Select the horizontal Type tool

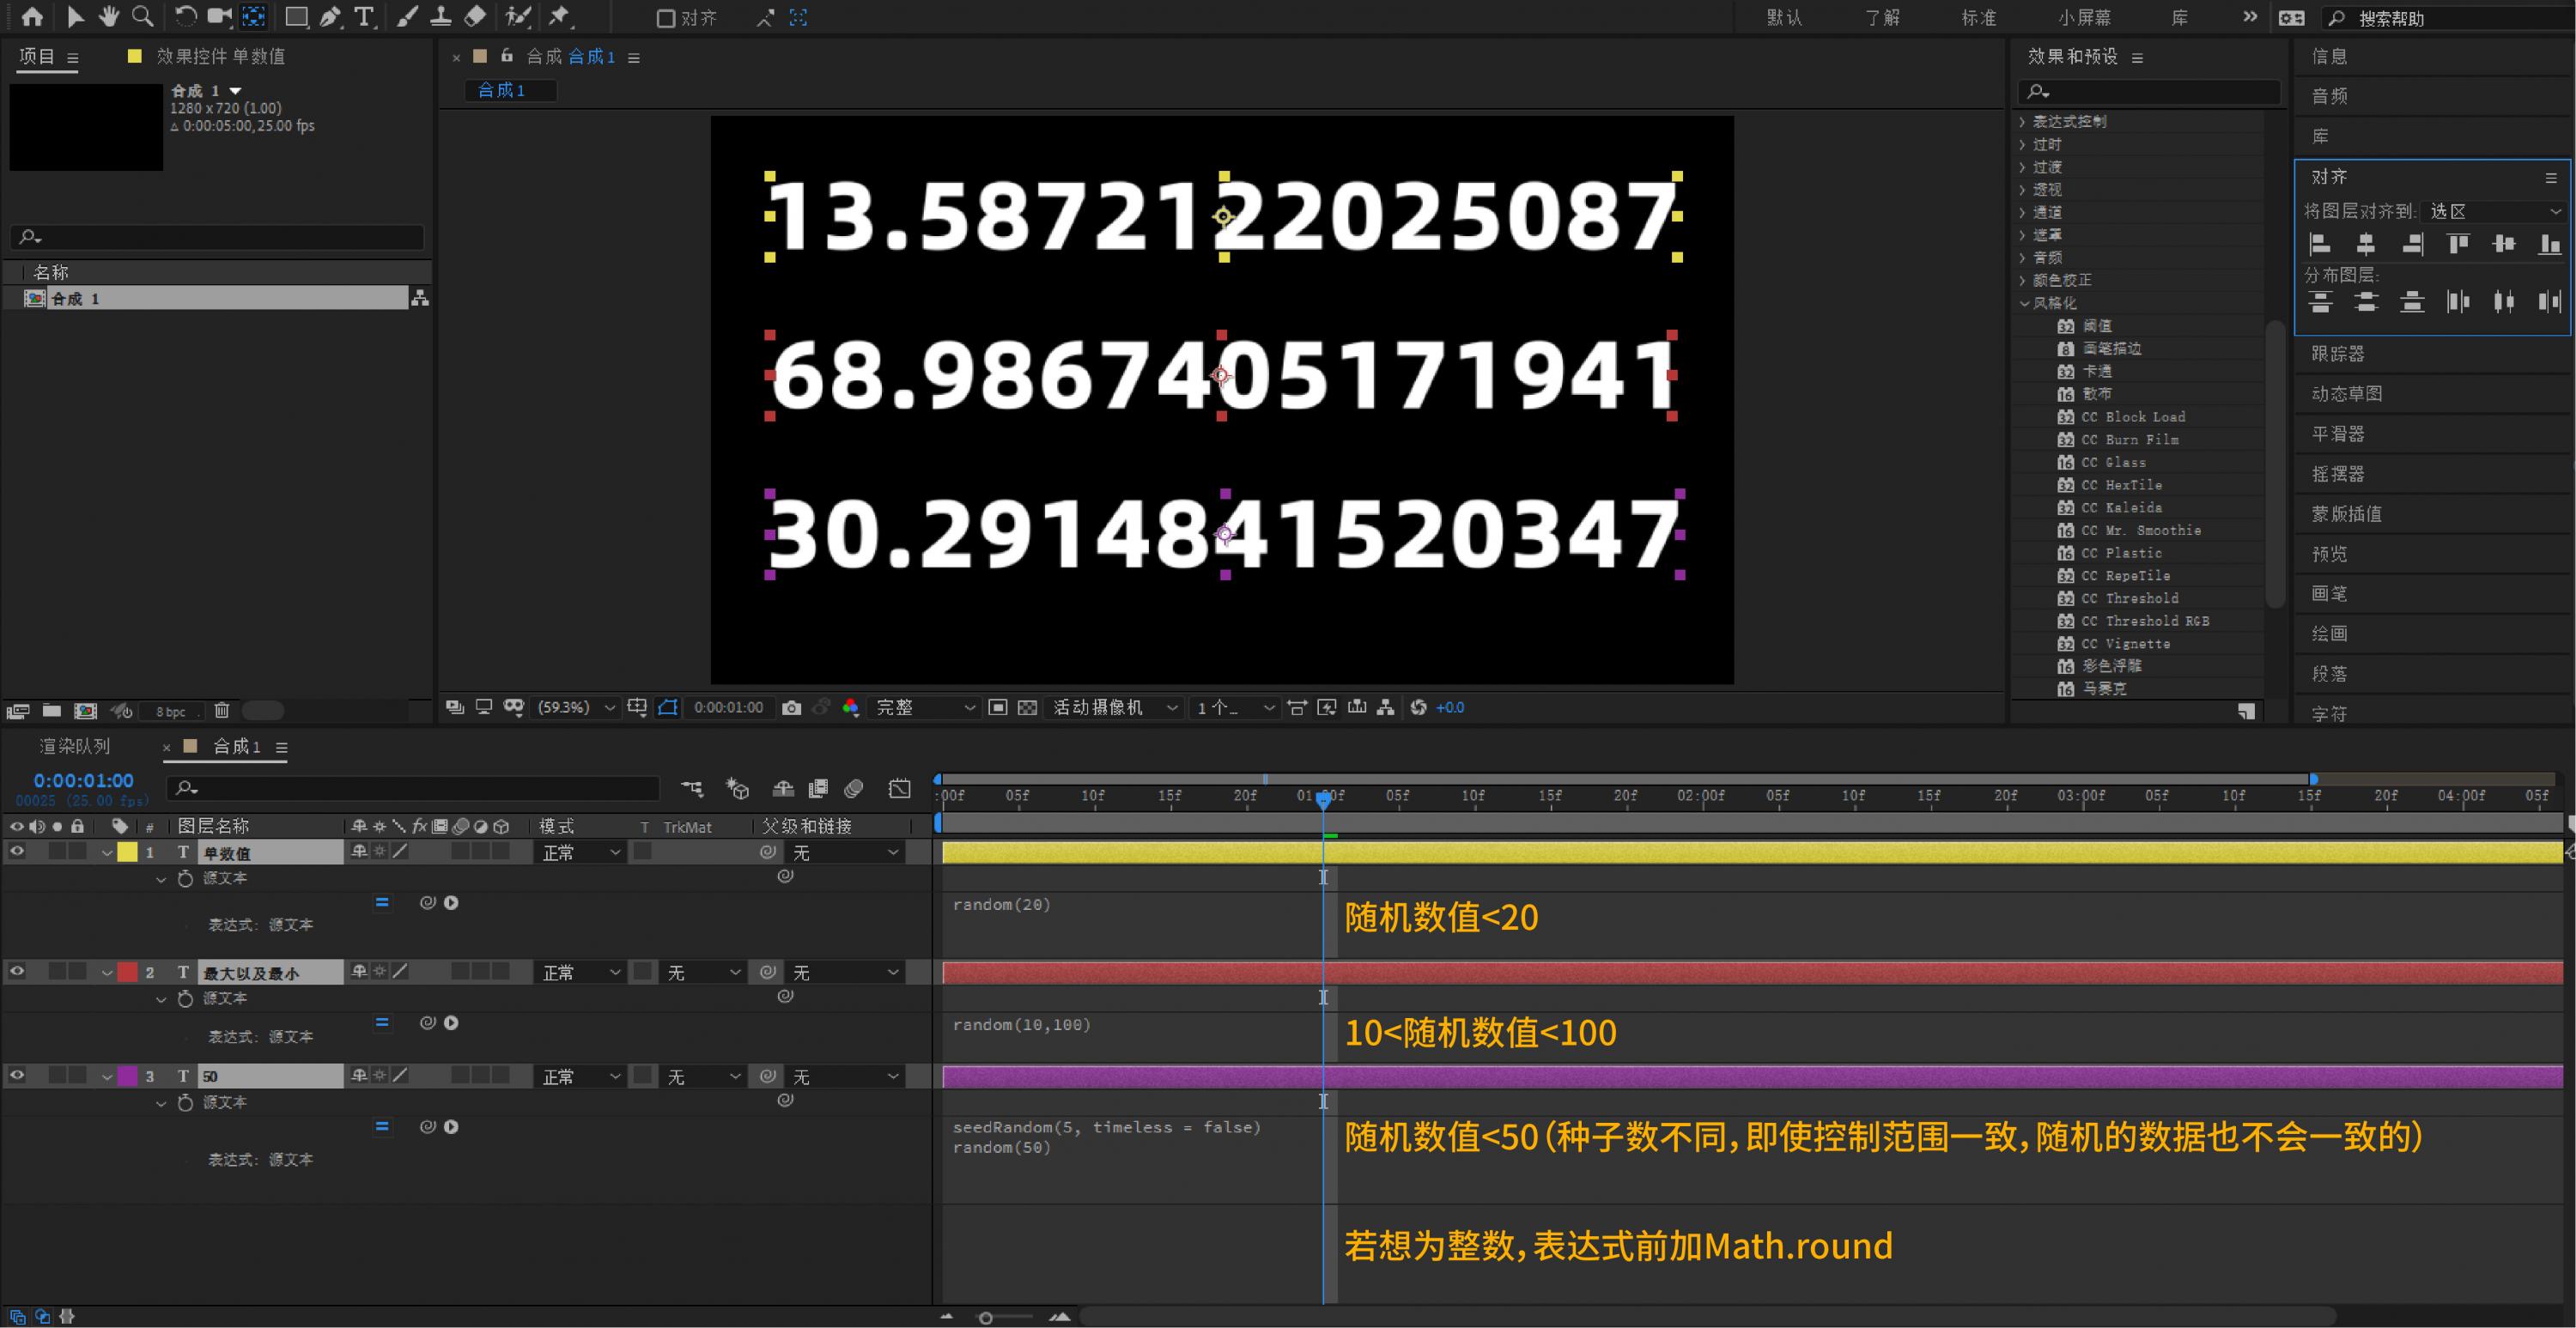(x=364, y=16)
